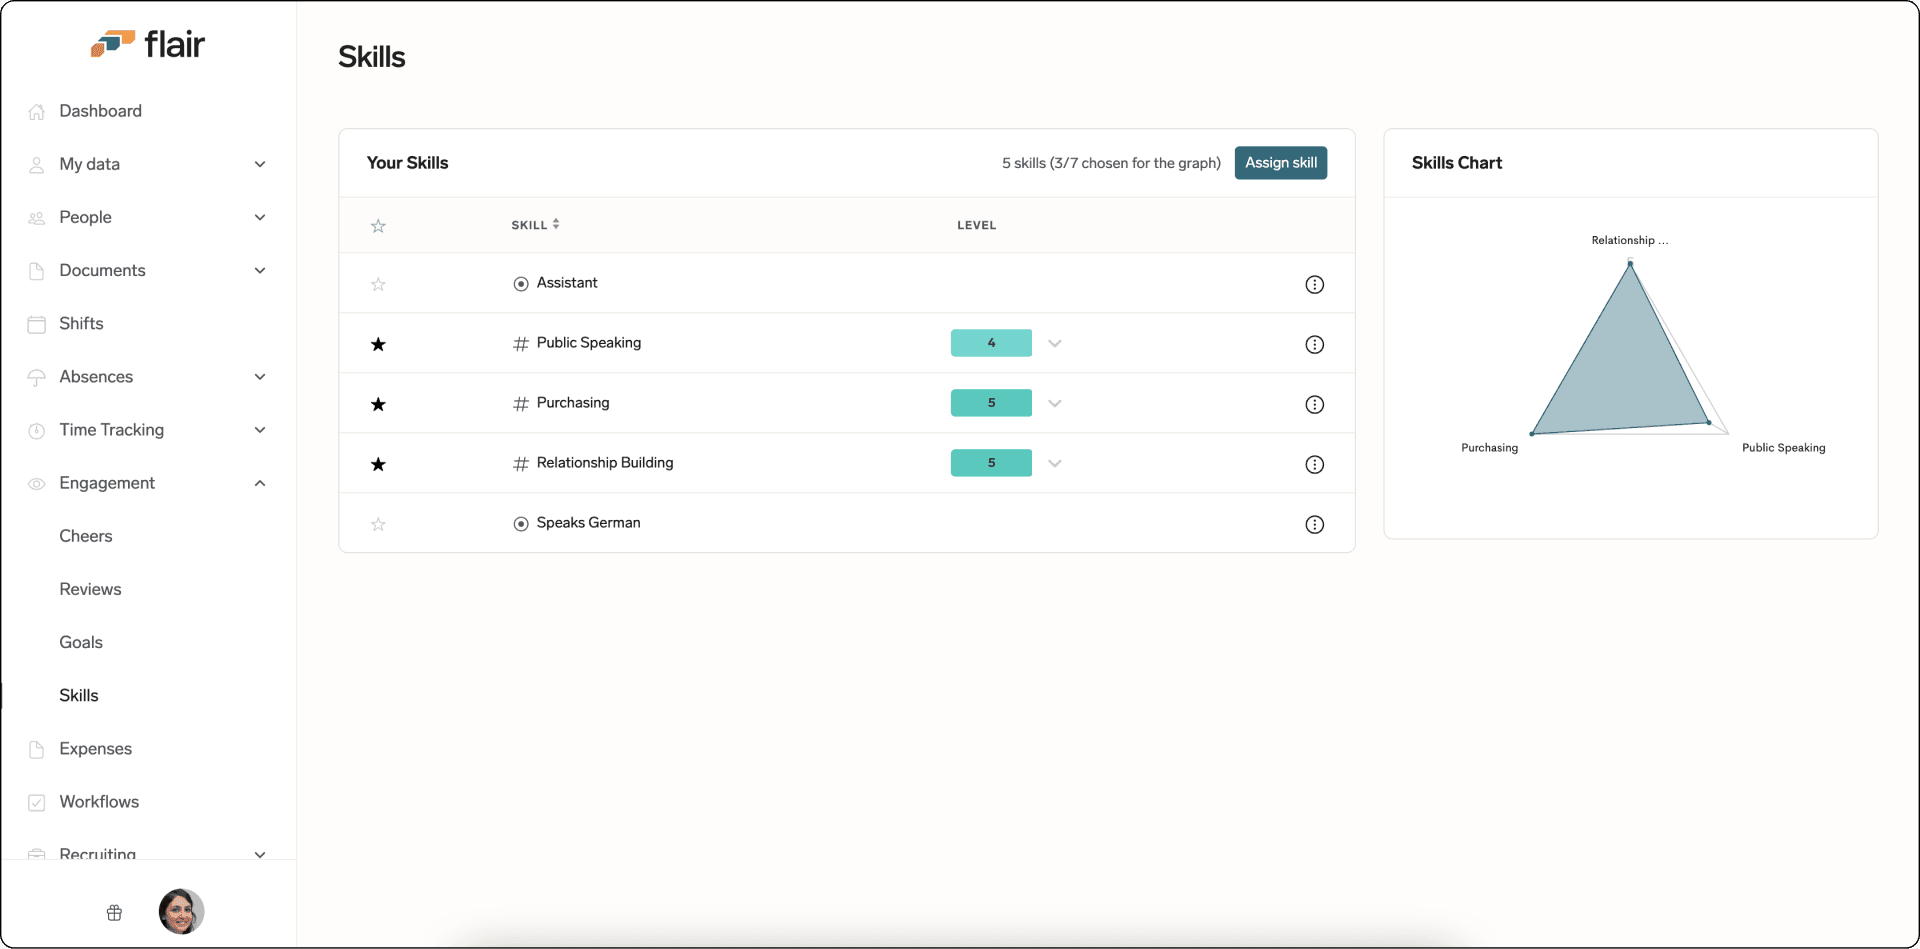The image size is (1920, 949).
Task: Click radio icon beside Speaks German
Action: coord(521,524)
